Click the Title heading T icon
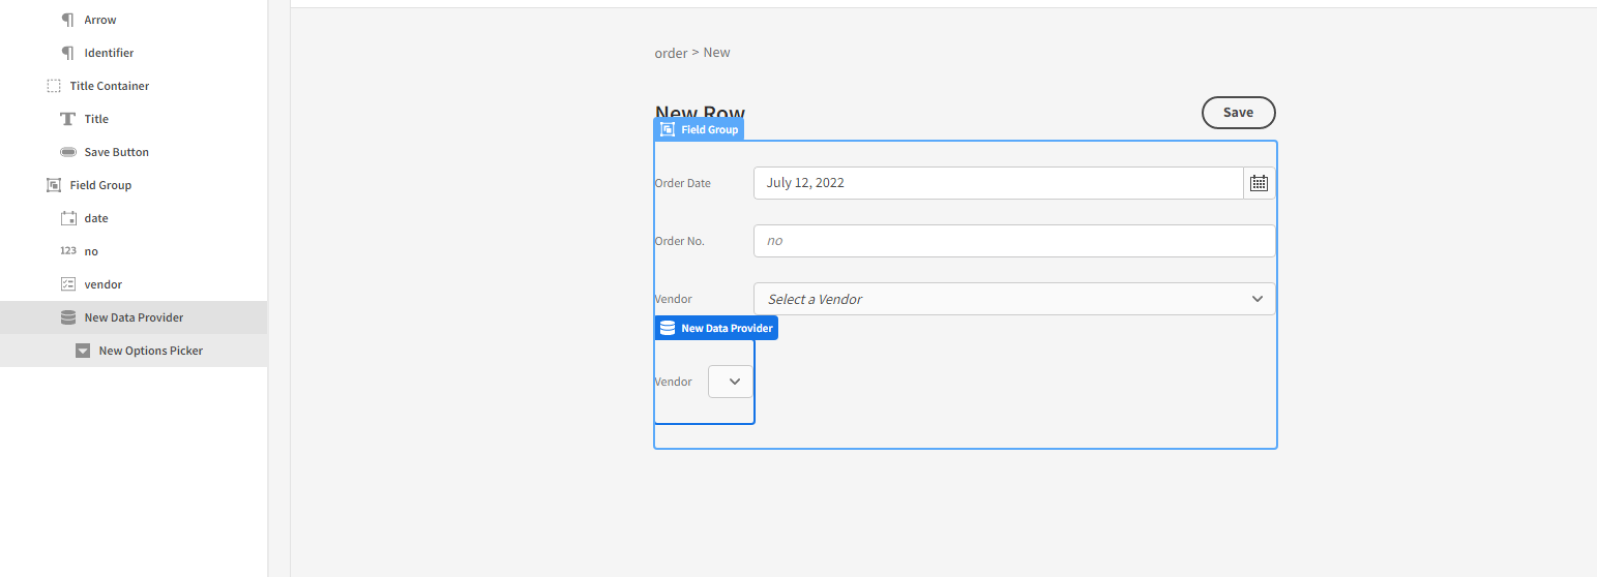This screenshot has height=577, width=1597. click(68, 119)
